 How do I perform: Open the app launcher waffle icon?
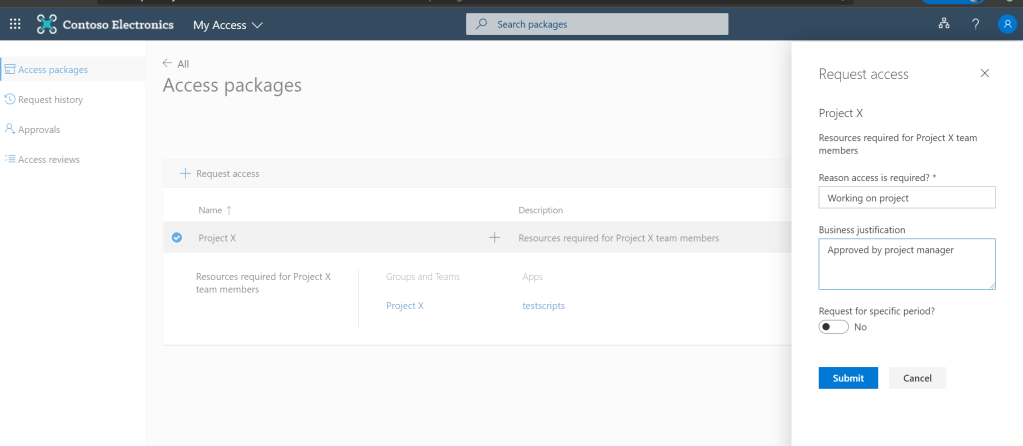pos(15,24)
